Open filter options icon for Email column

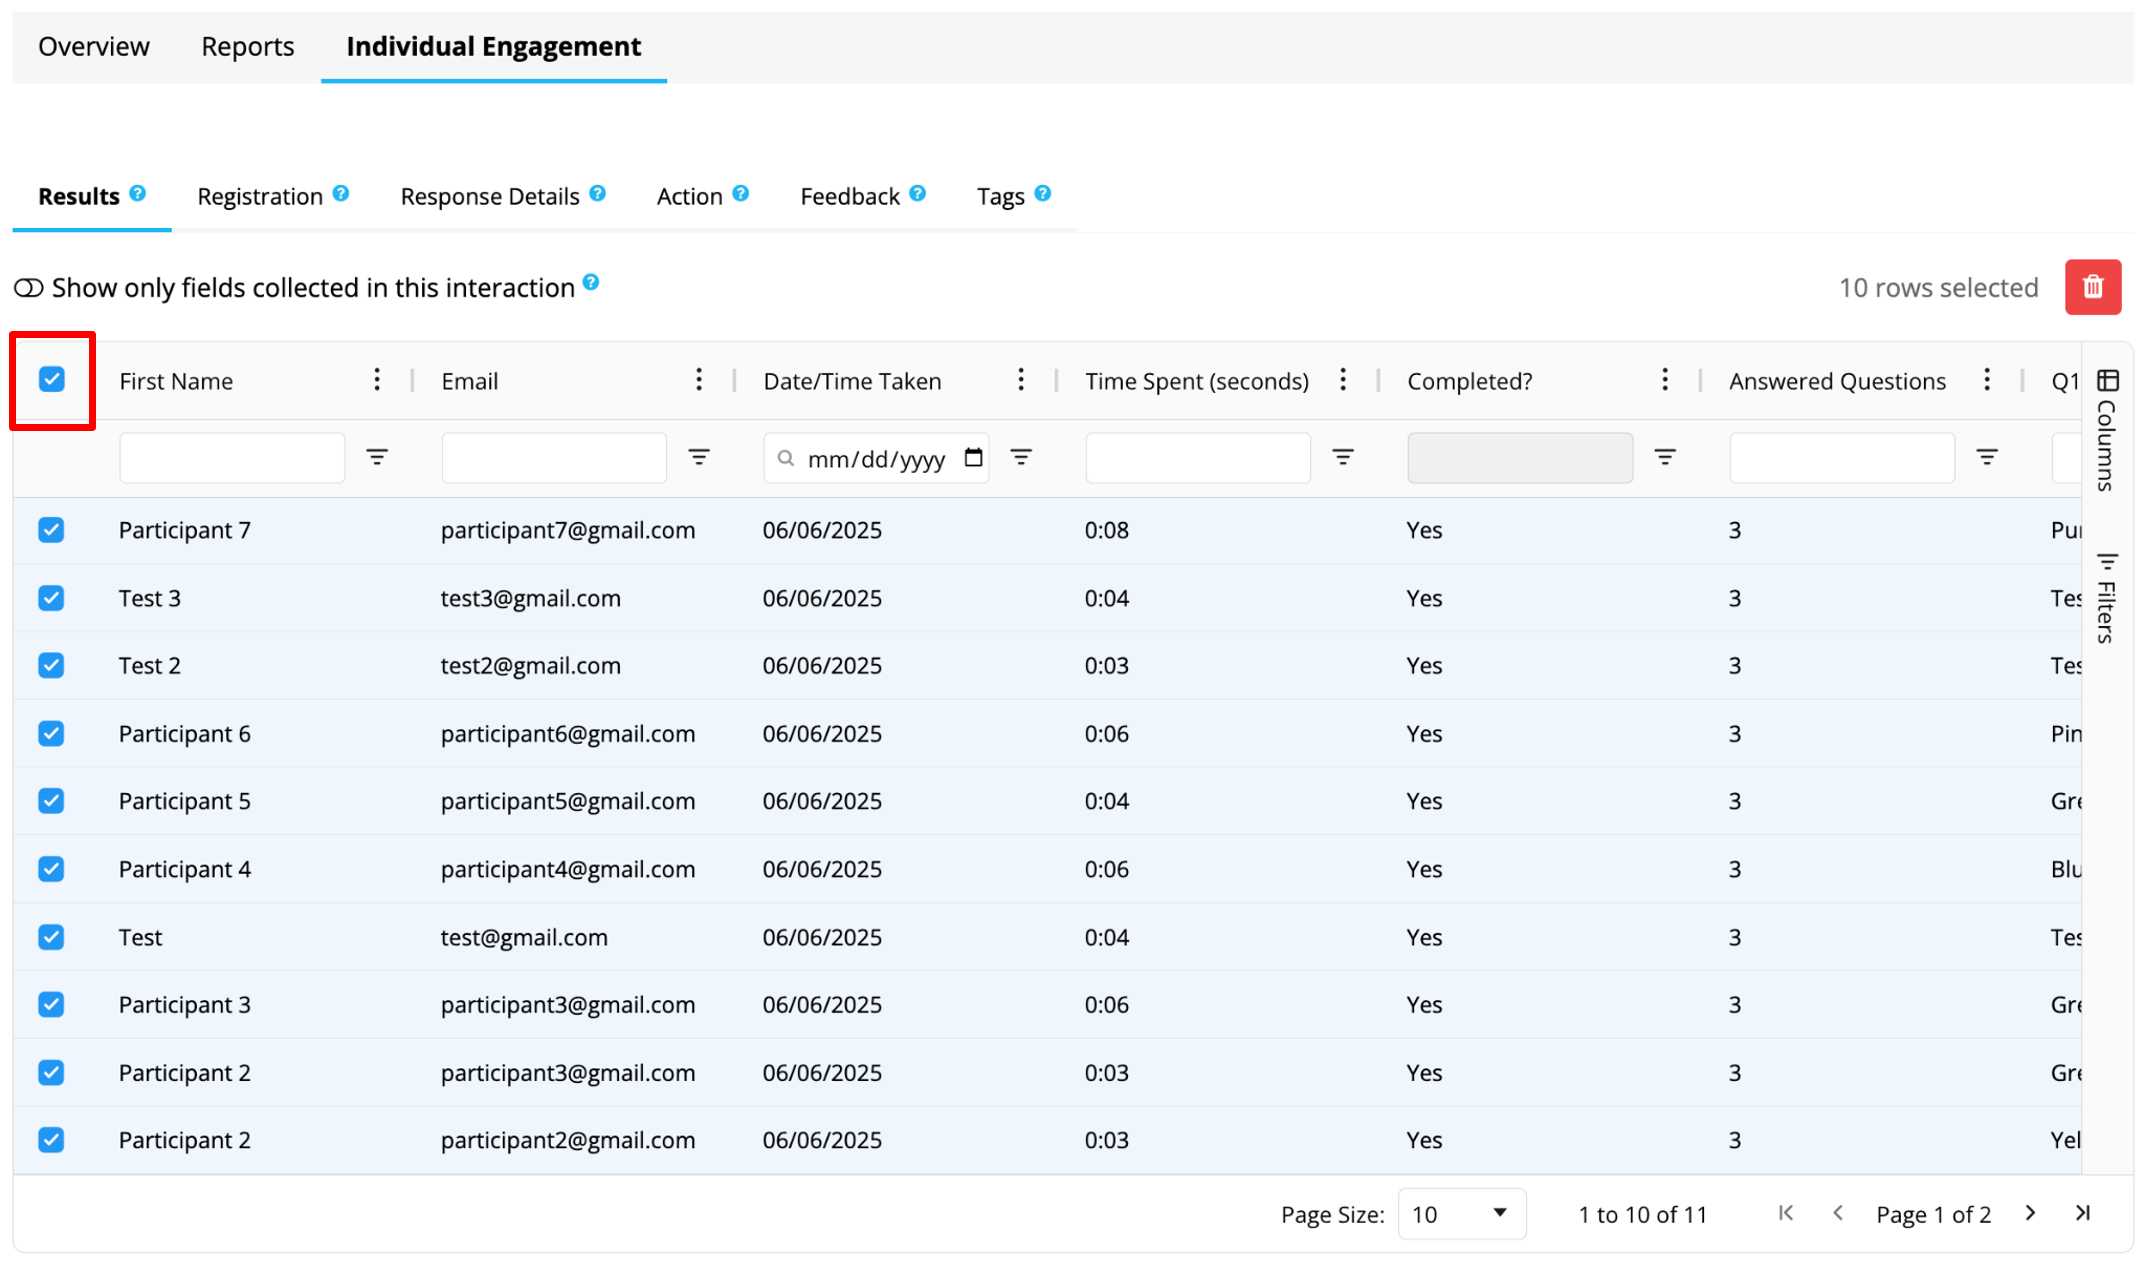[699, 457]
